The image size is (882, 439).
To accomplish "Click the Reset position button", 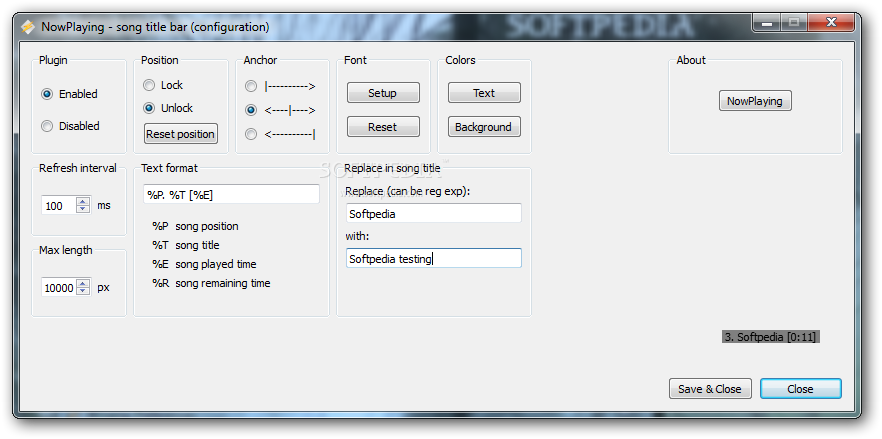I will (181, 134).
